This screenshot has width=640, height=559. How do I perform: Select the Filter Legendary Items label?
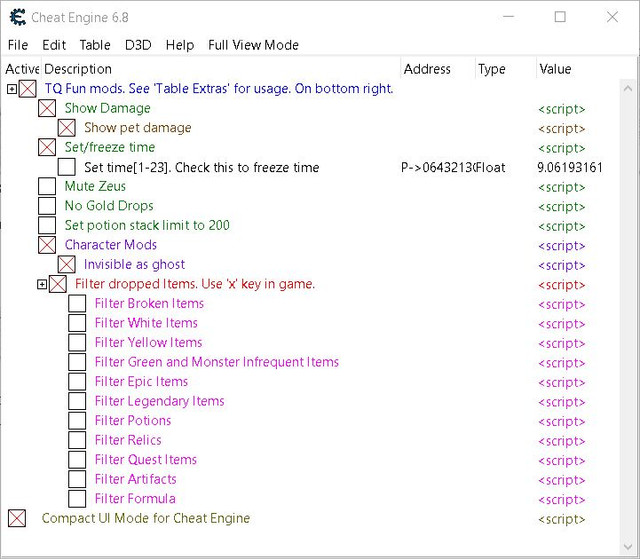[160, 402]
